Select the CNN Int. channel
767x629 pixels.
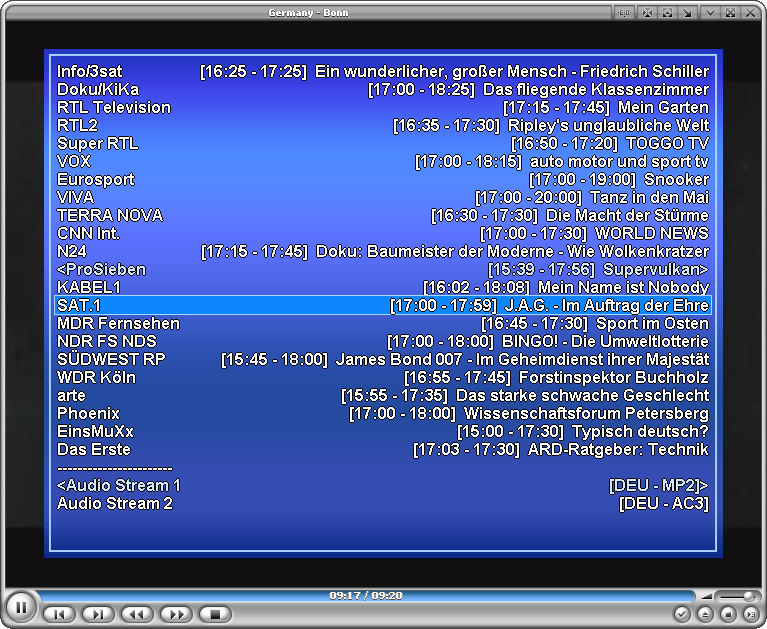[x=383, y=233]
